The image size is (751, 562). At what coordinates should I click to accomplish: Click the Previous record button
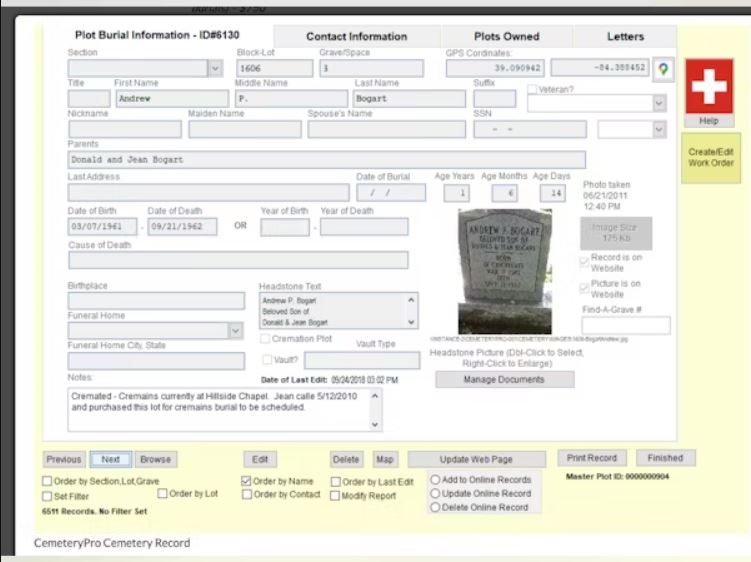64,459
